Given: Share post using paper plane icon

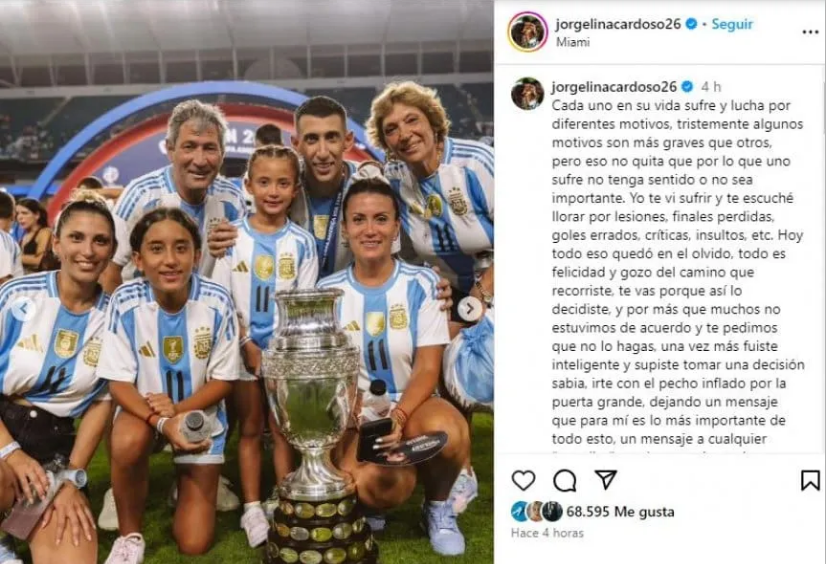Looking at the screenshot, I should [x=606, y=479].
